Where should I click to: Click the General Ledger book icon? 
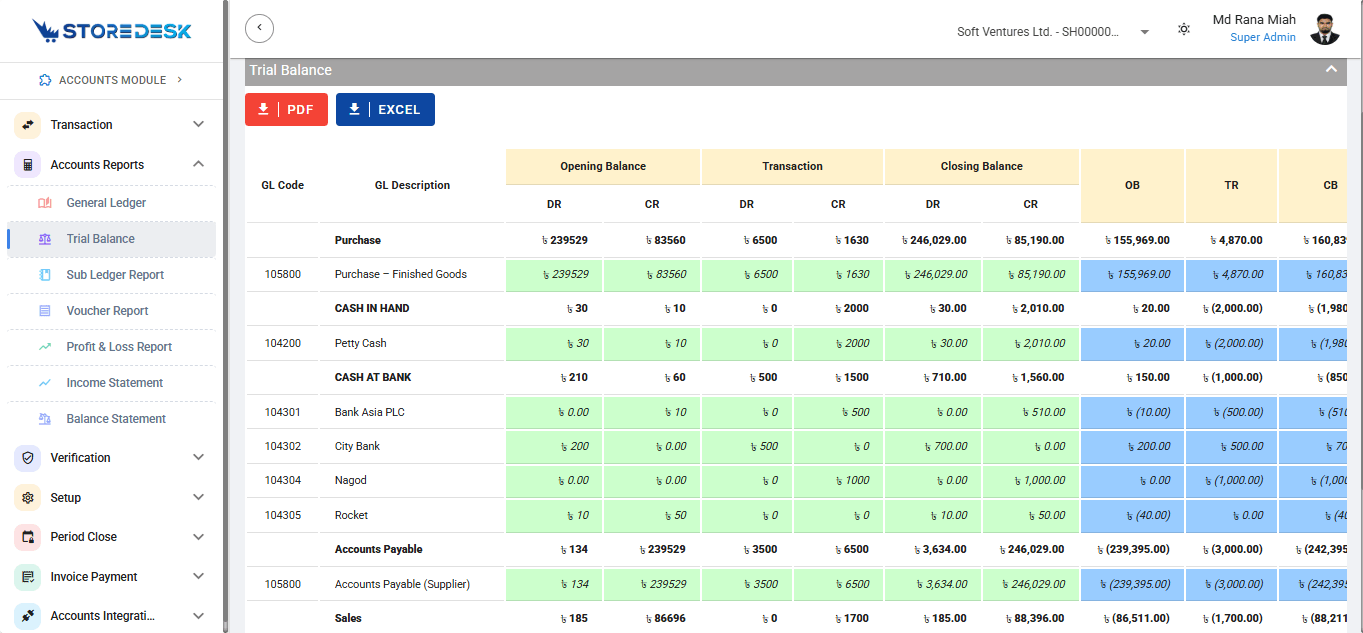44,203
